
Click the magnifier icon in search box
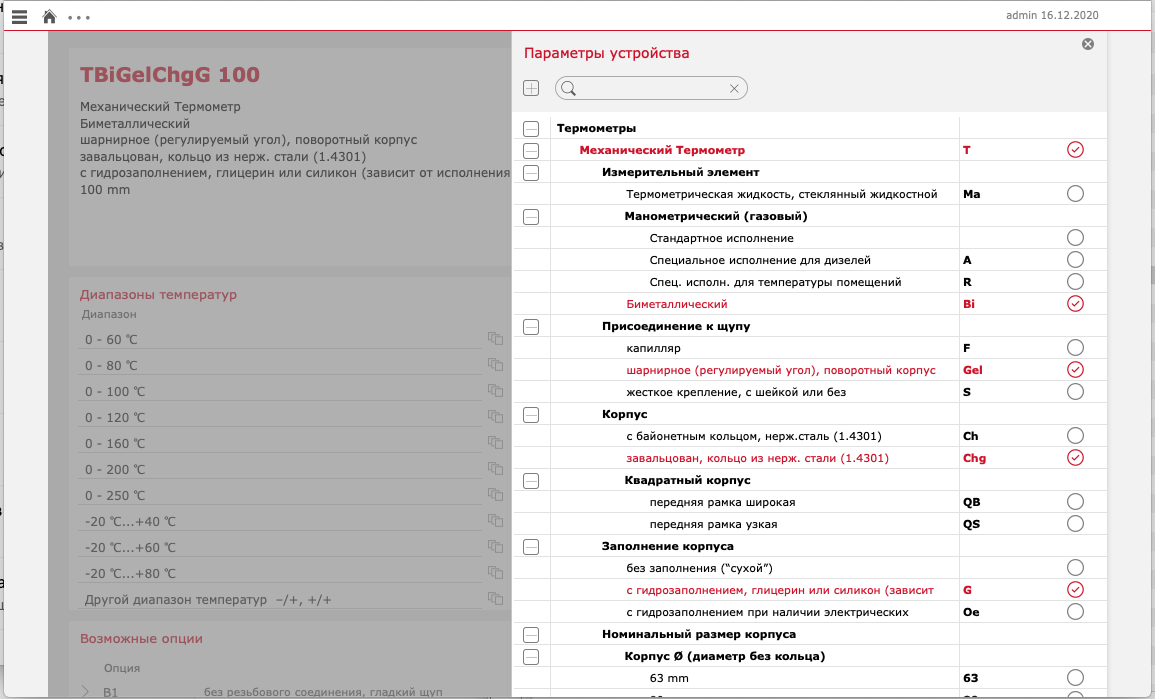pyautogui.click(x=569, y=88)
